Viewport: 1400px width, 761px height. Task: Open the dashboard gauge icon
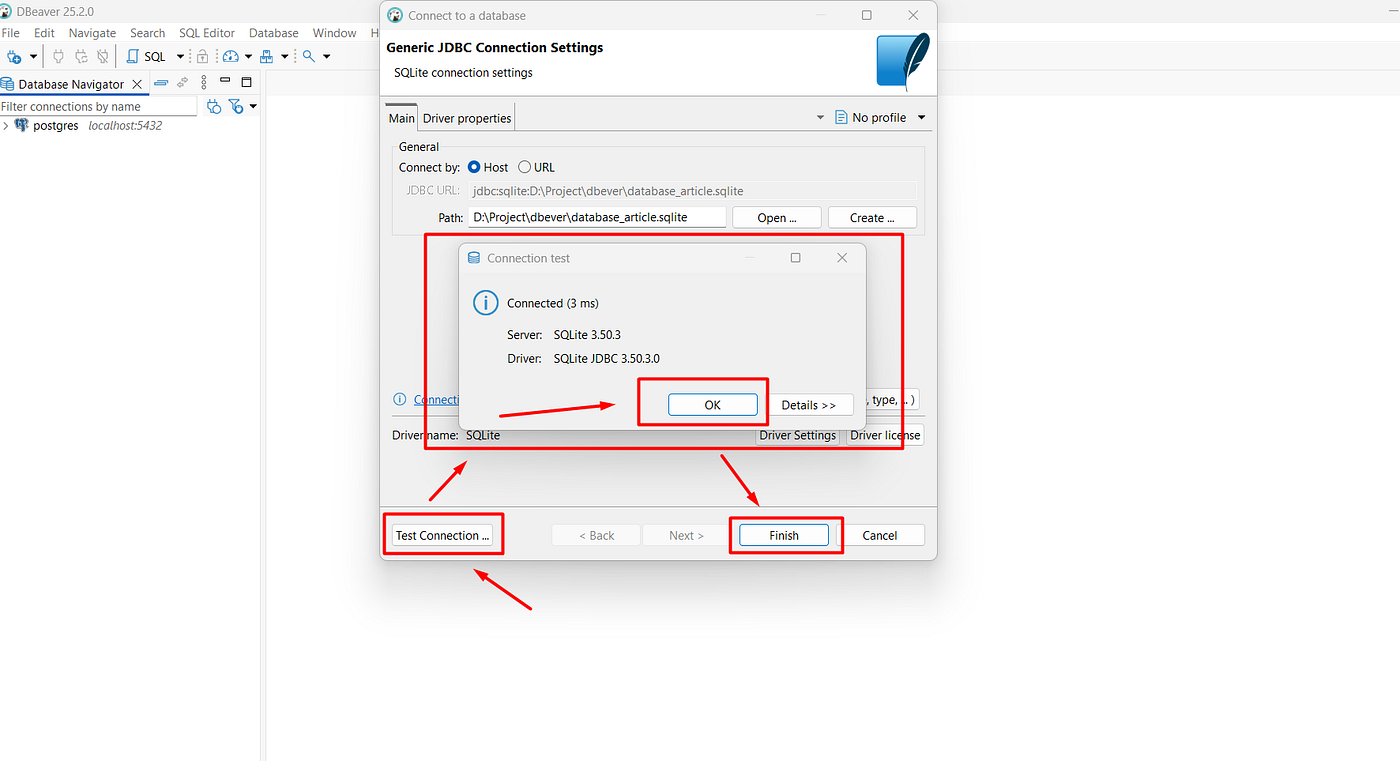231,57
